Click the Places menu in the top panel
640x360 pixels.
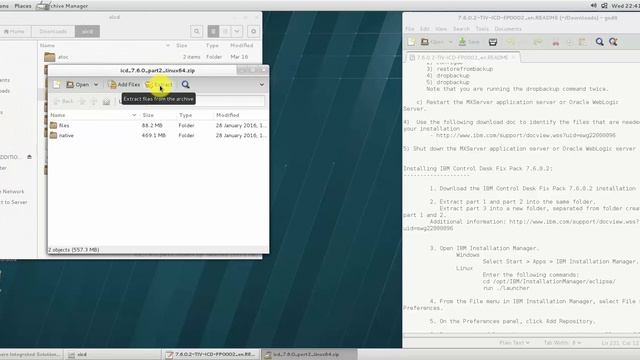23,6
